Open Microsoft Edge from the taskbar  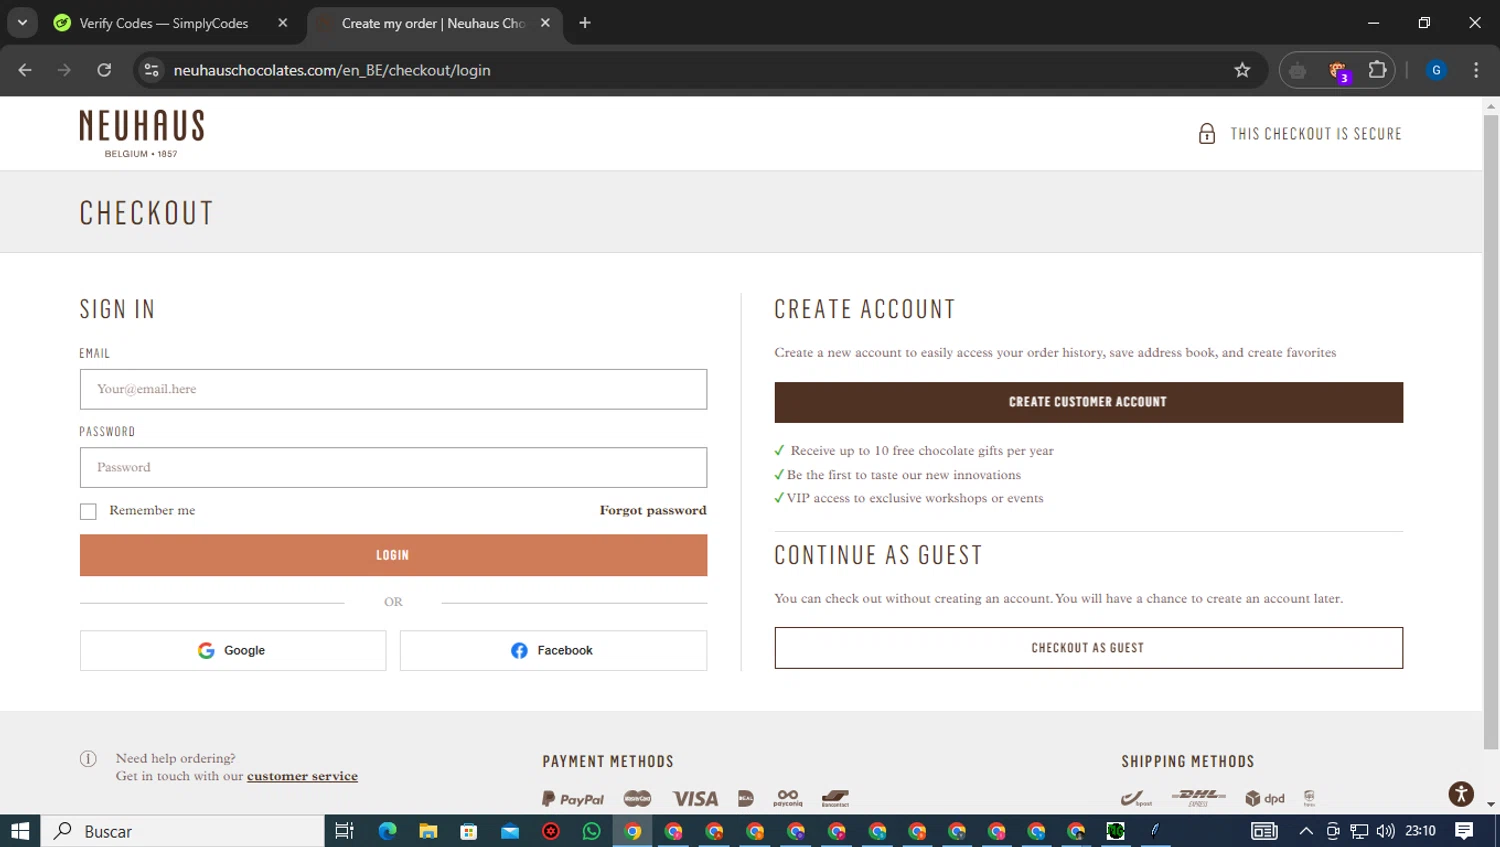coord(387,831)
